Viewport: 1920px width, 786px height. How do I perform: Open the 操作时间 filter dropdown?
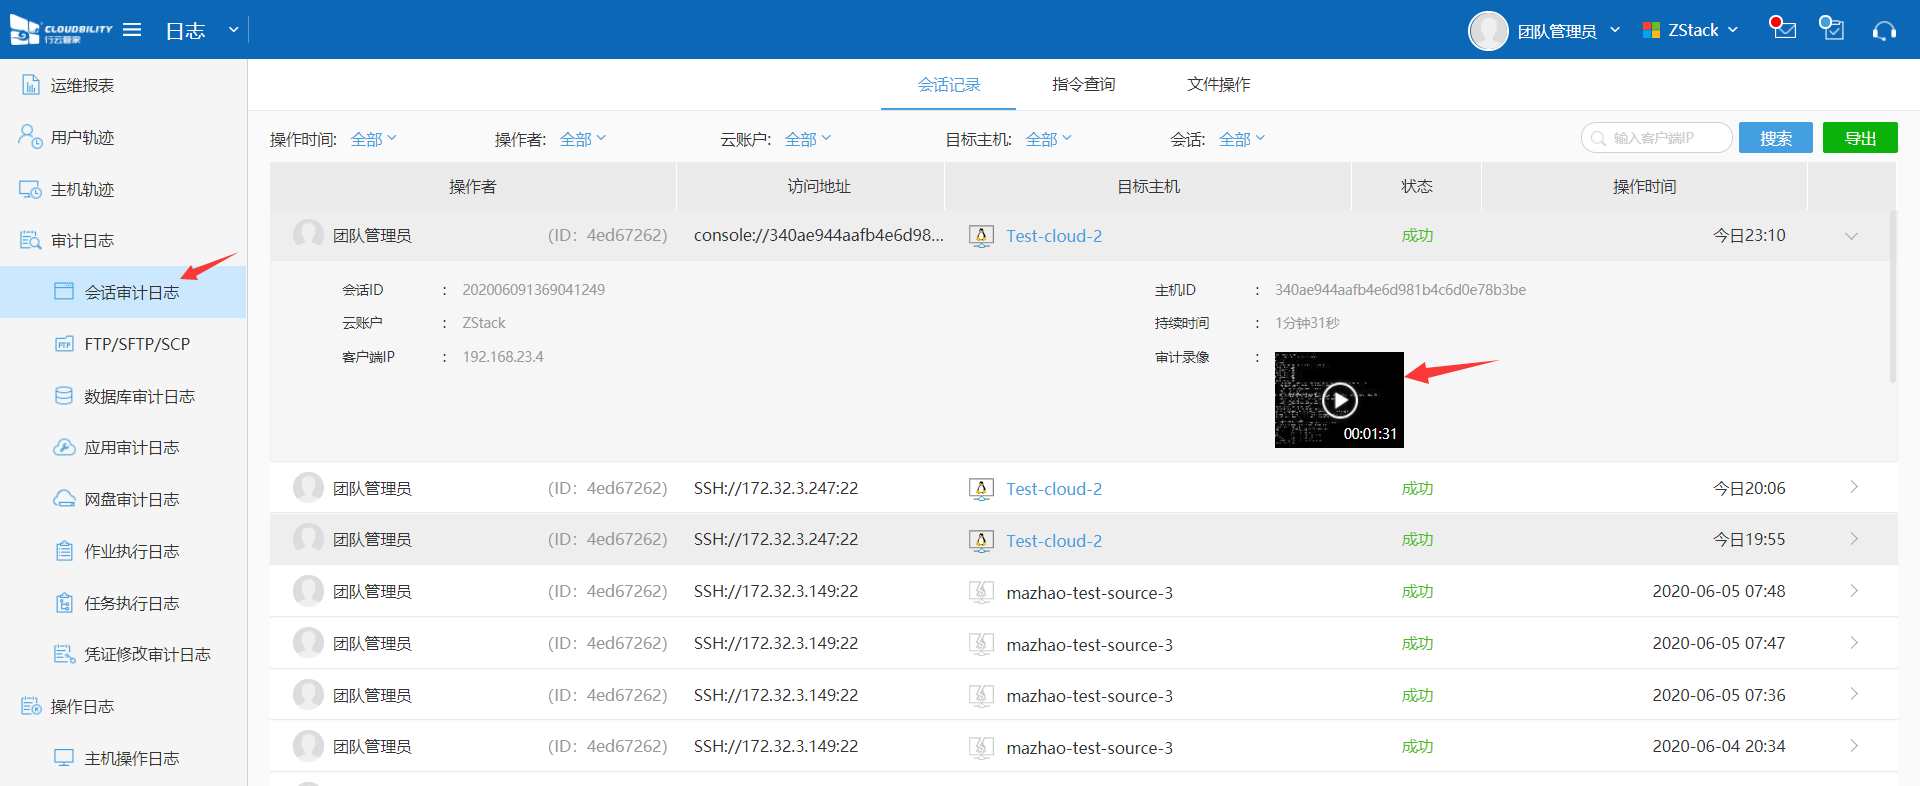click(373, 139)
